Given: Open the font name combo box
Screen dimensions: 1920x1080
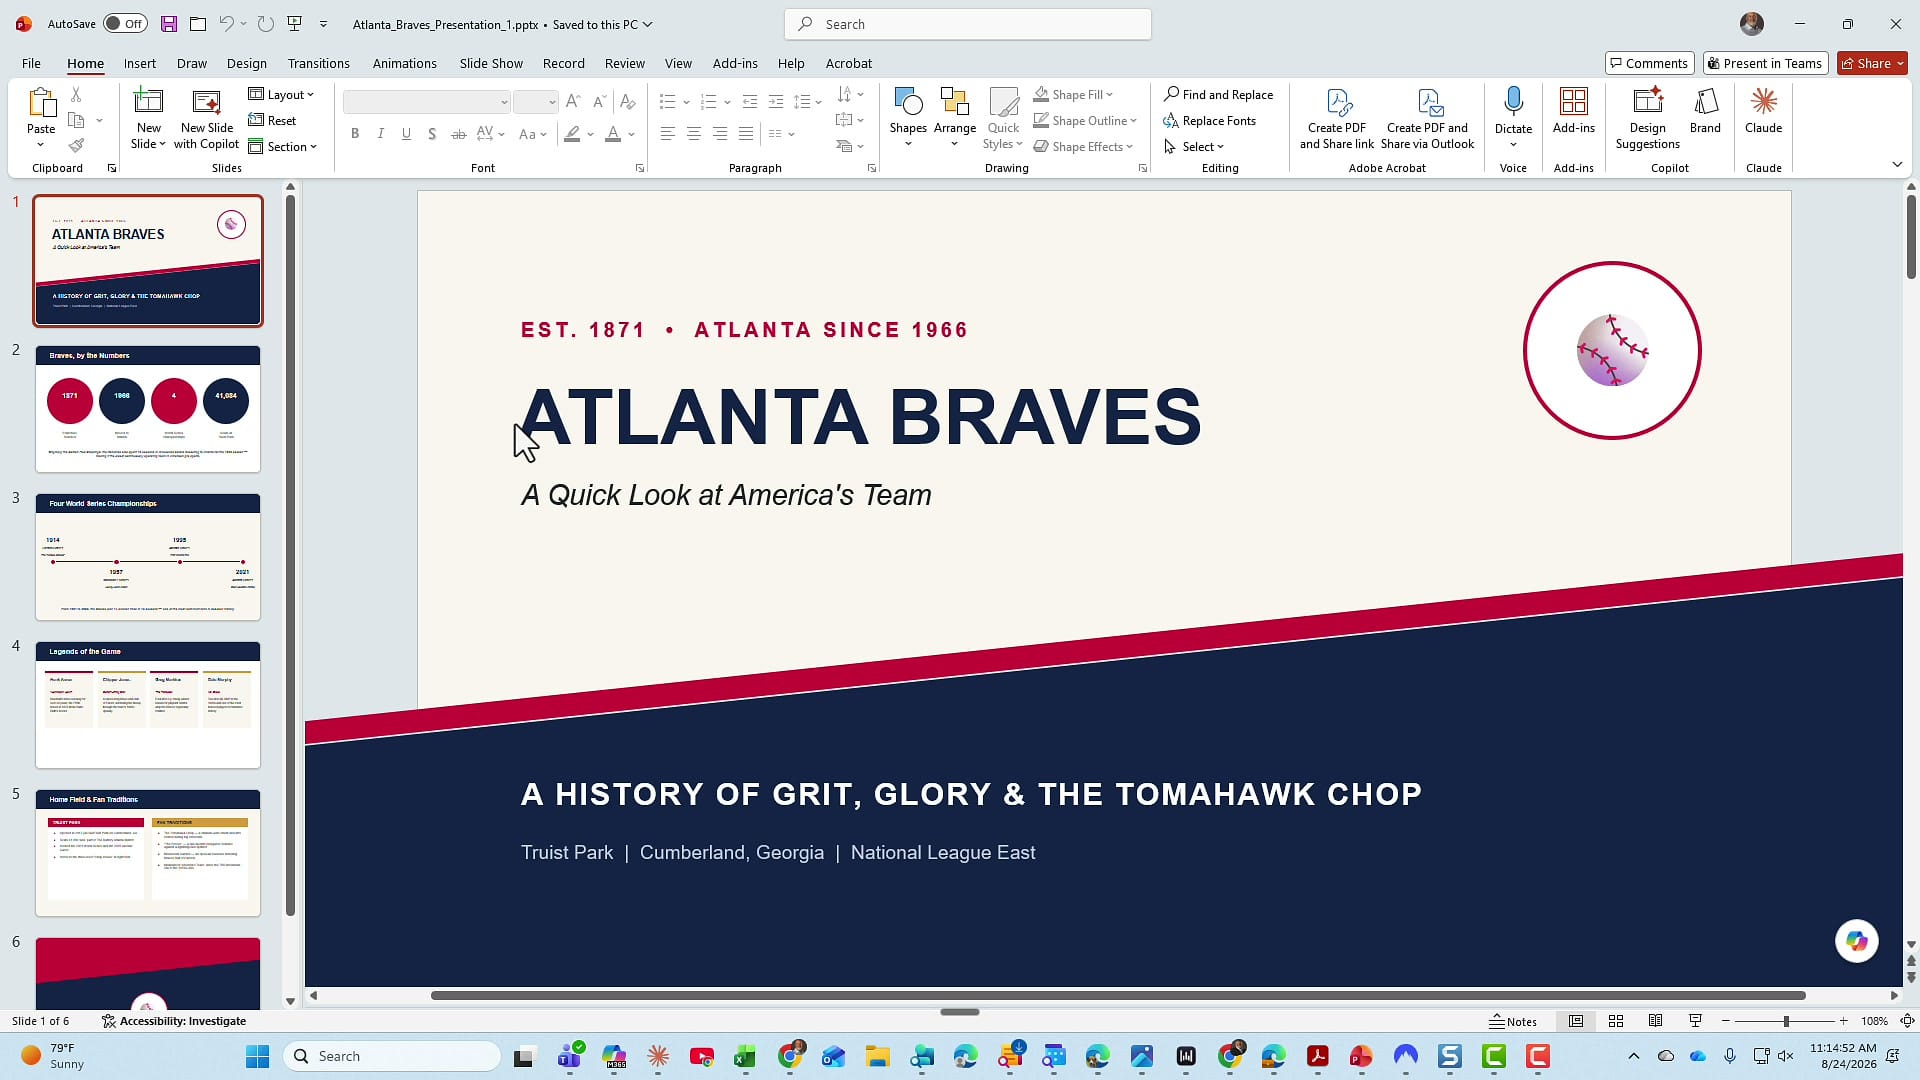Looking at the screenshot, I should [x=427, y=101].
